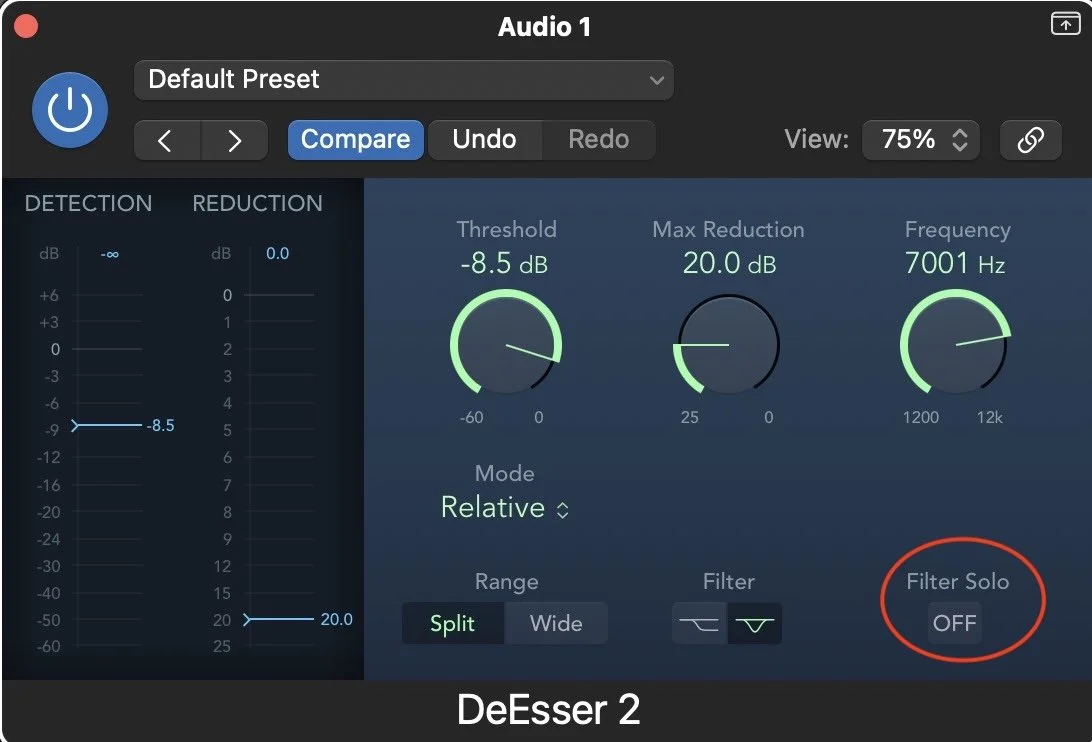
Task: Click the Frequency label
Action: tap(957, 230)
